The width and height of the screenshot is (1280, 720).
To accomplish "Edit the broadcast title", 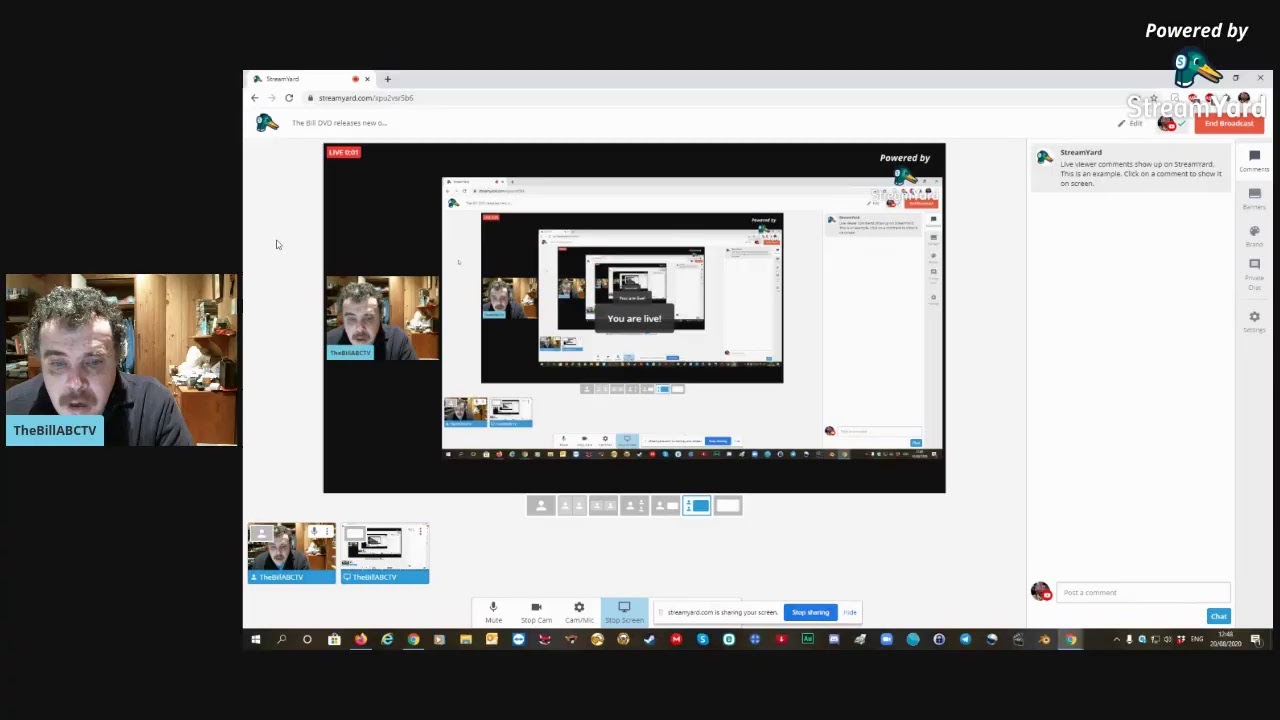I will [1131, 123].
